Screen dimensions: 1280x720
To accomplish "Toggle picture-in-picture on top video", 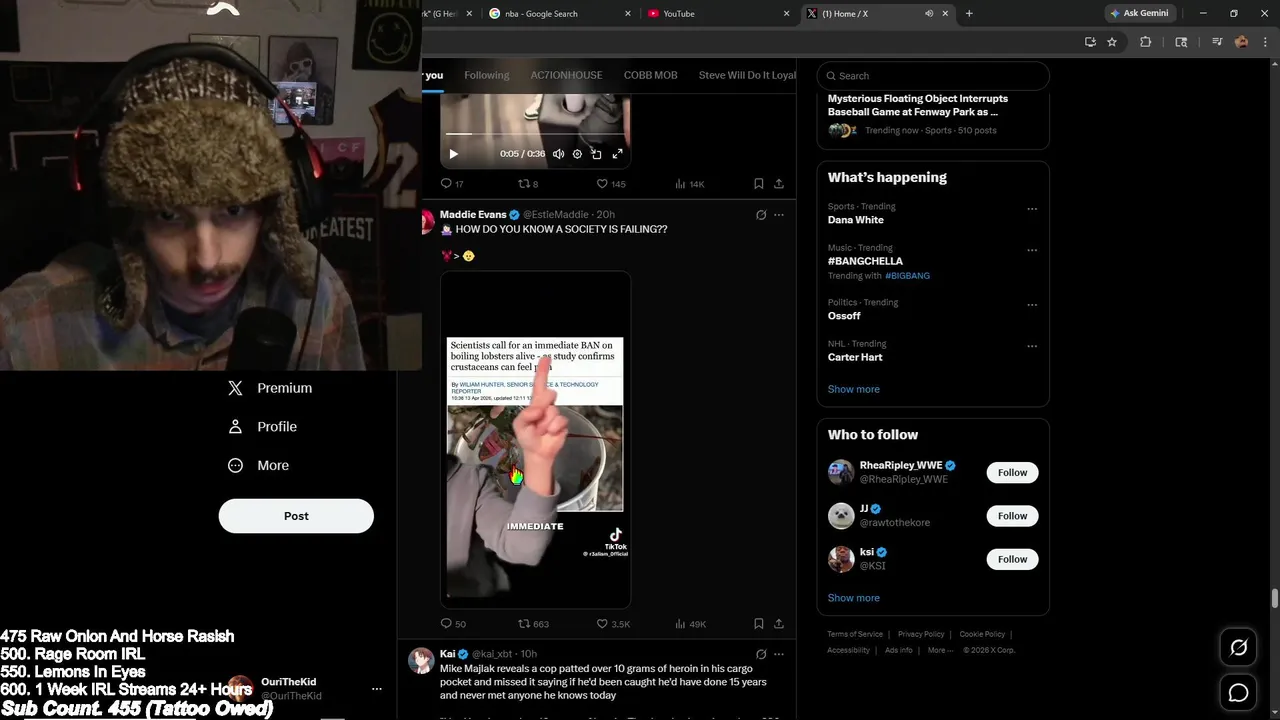I will pyautogui.click(x=596, y=154).
